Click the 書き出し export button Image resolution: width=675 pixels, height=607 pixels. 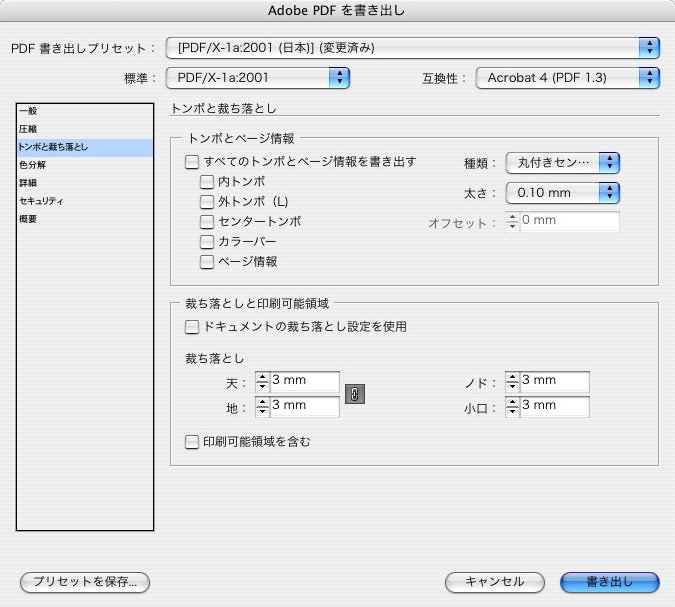click(x=610, y=582)
